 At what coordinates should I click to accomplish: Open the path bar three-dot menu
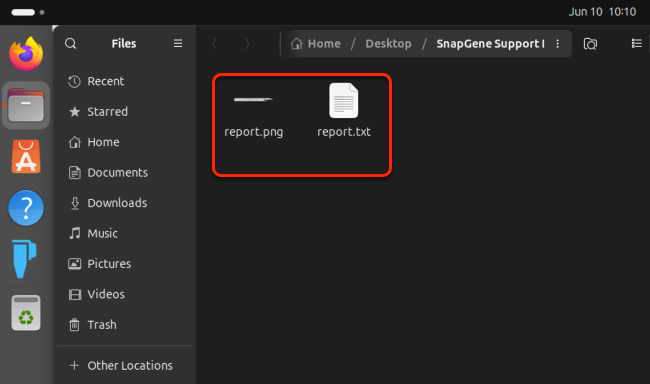click(x=558, y=44)
